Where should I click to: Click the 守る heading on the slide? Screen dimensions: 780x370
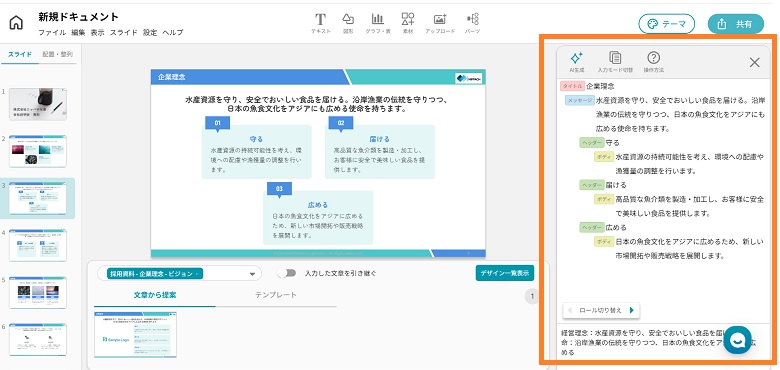(x=256, y=139)
